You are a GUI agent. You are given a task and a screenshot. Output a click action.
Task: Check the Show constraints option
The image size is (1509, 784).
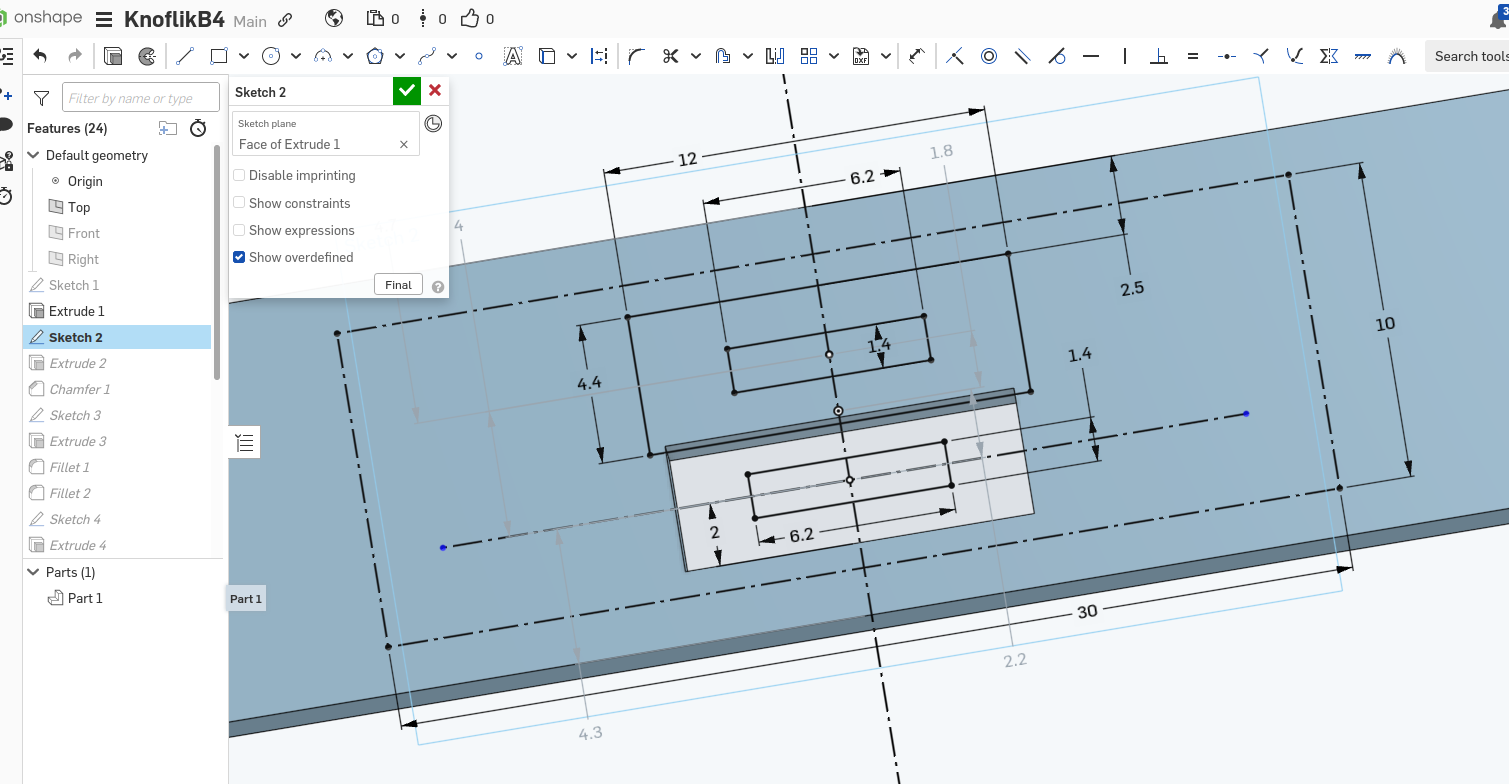point(239,203)
